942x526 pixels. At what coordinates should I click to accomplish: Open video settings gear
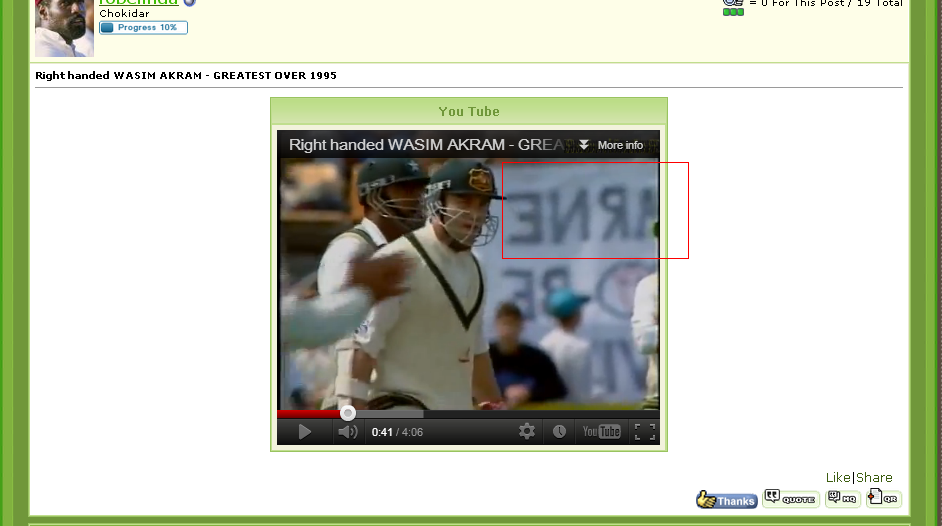527,431
